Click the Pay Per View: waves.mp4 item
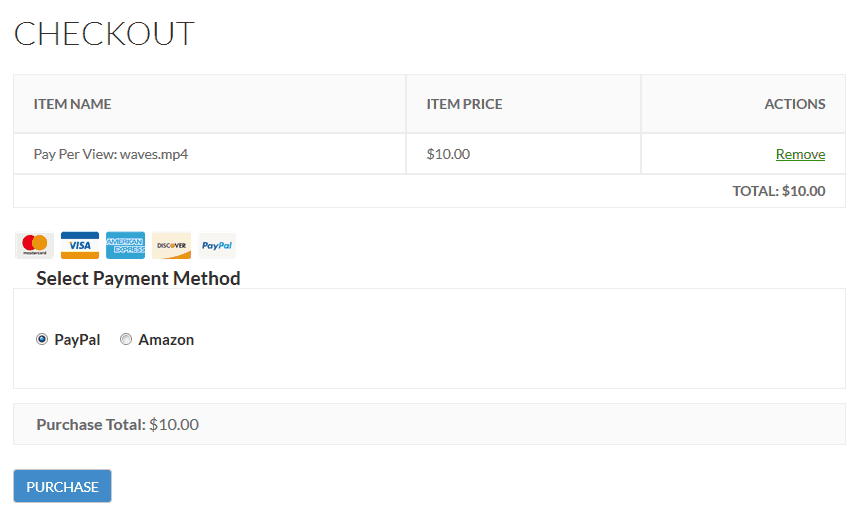Screen dimensions: 864x521 (x=111, y=154)
